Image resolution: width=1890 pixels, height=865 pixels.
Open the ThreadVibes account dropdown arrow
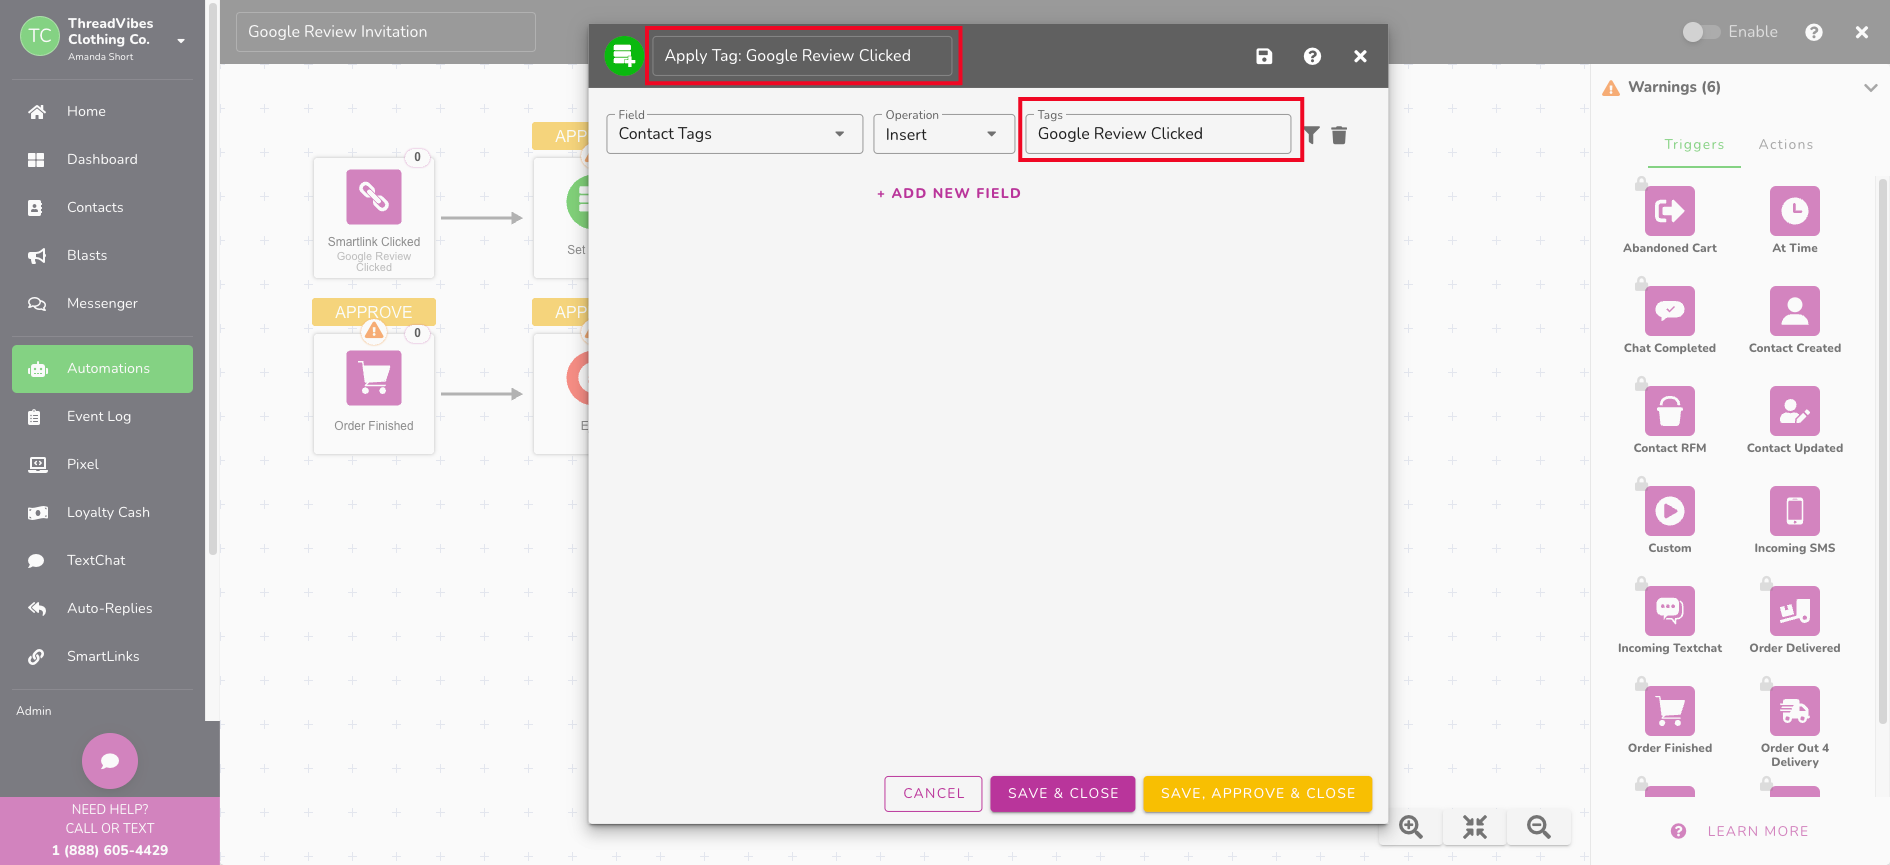point(181,41)
